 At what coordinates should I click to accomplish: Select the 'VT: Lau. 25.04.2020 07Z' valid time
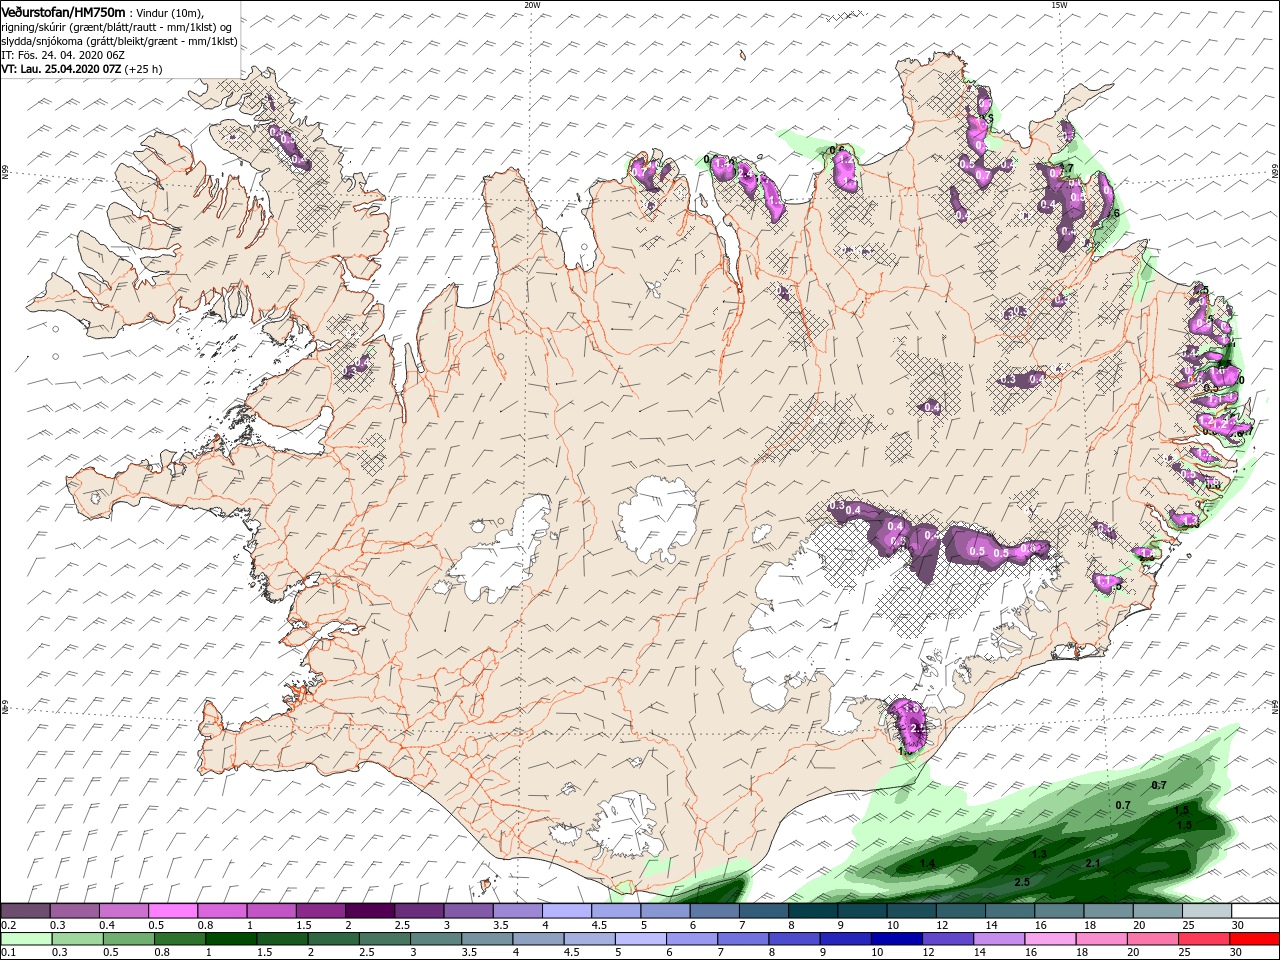pyautogui.click(x=61, y=70)
